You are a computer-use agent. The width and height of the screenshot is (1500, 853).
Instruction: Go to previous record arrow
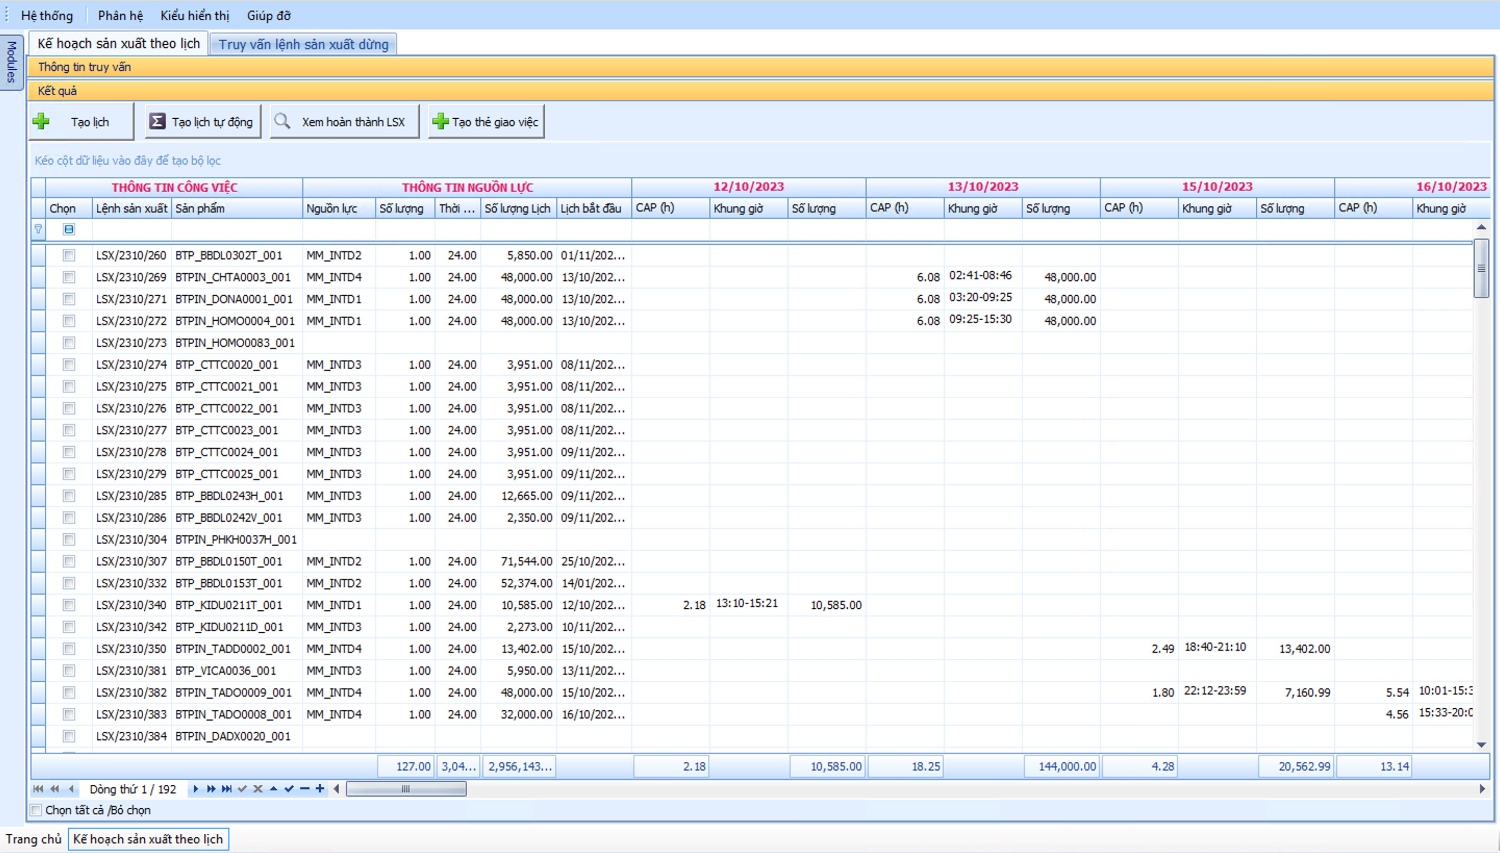[71, 789]
